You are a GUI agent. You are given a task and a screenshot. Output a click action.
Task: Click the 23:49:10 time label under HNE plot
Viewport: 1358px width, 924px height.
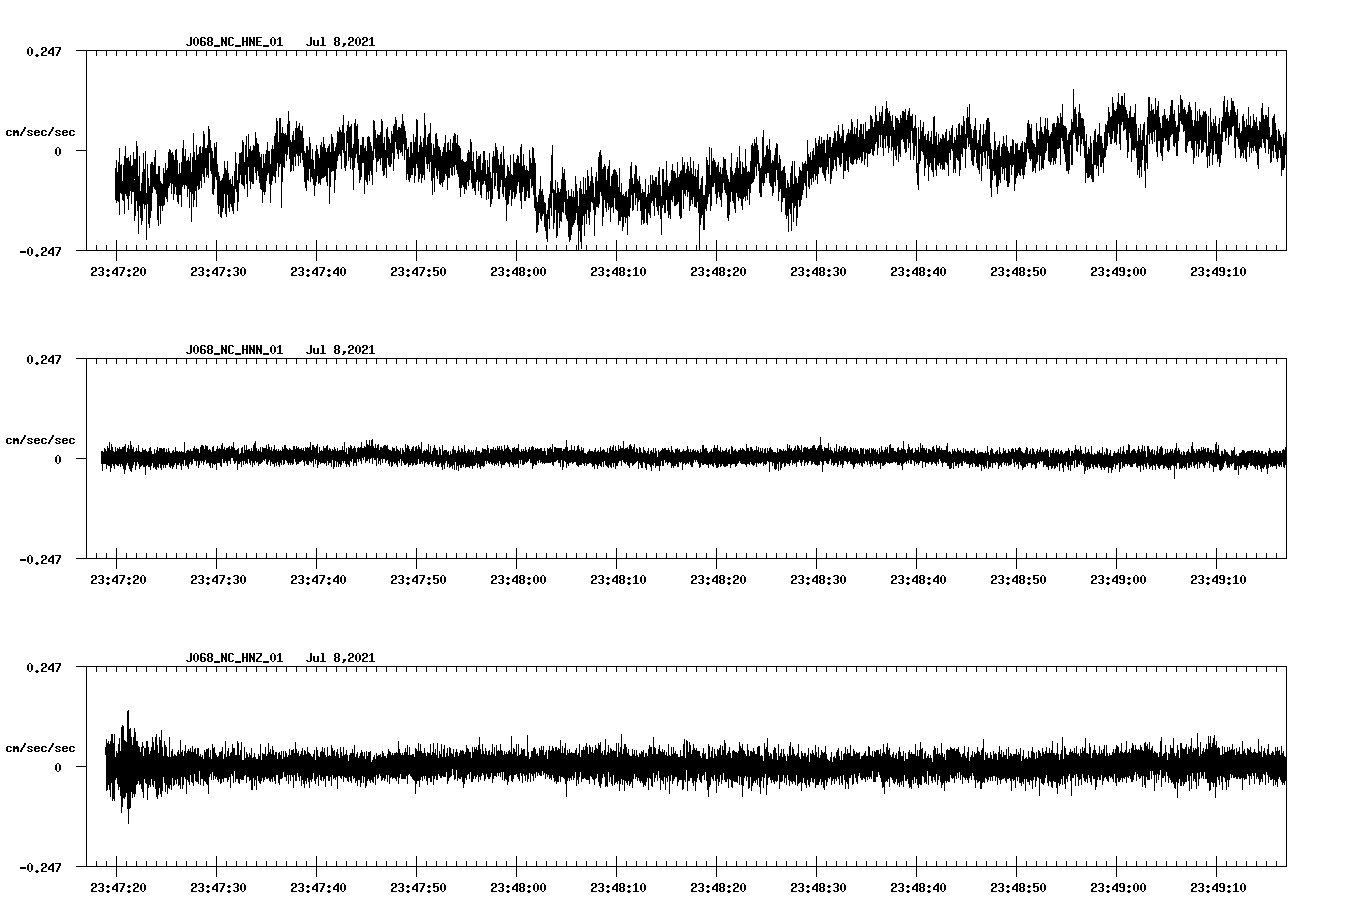(1218, 271)
